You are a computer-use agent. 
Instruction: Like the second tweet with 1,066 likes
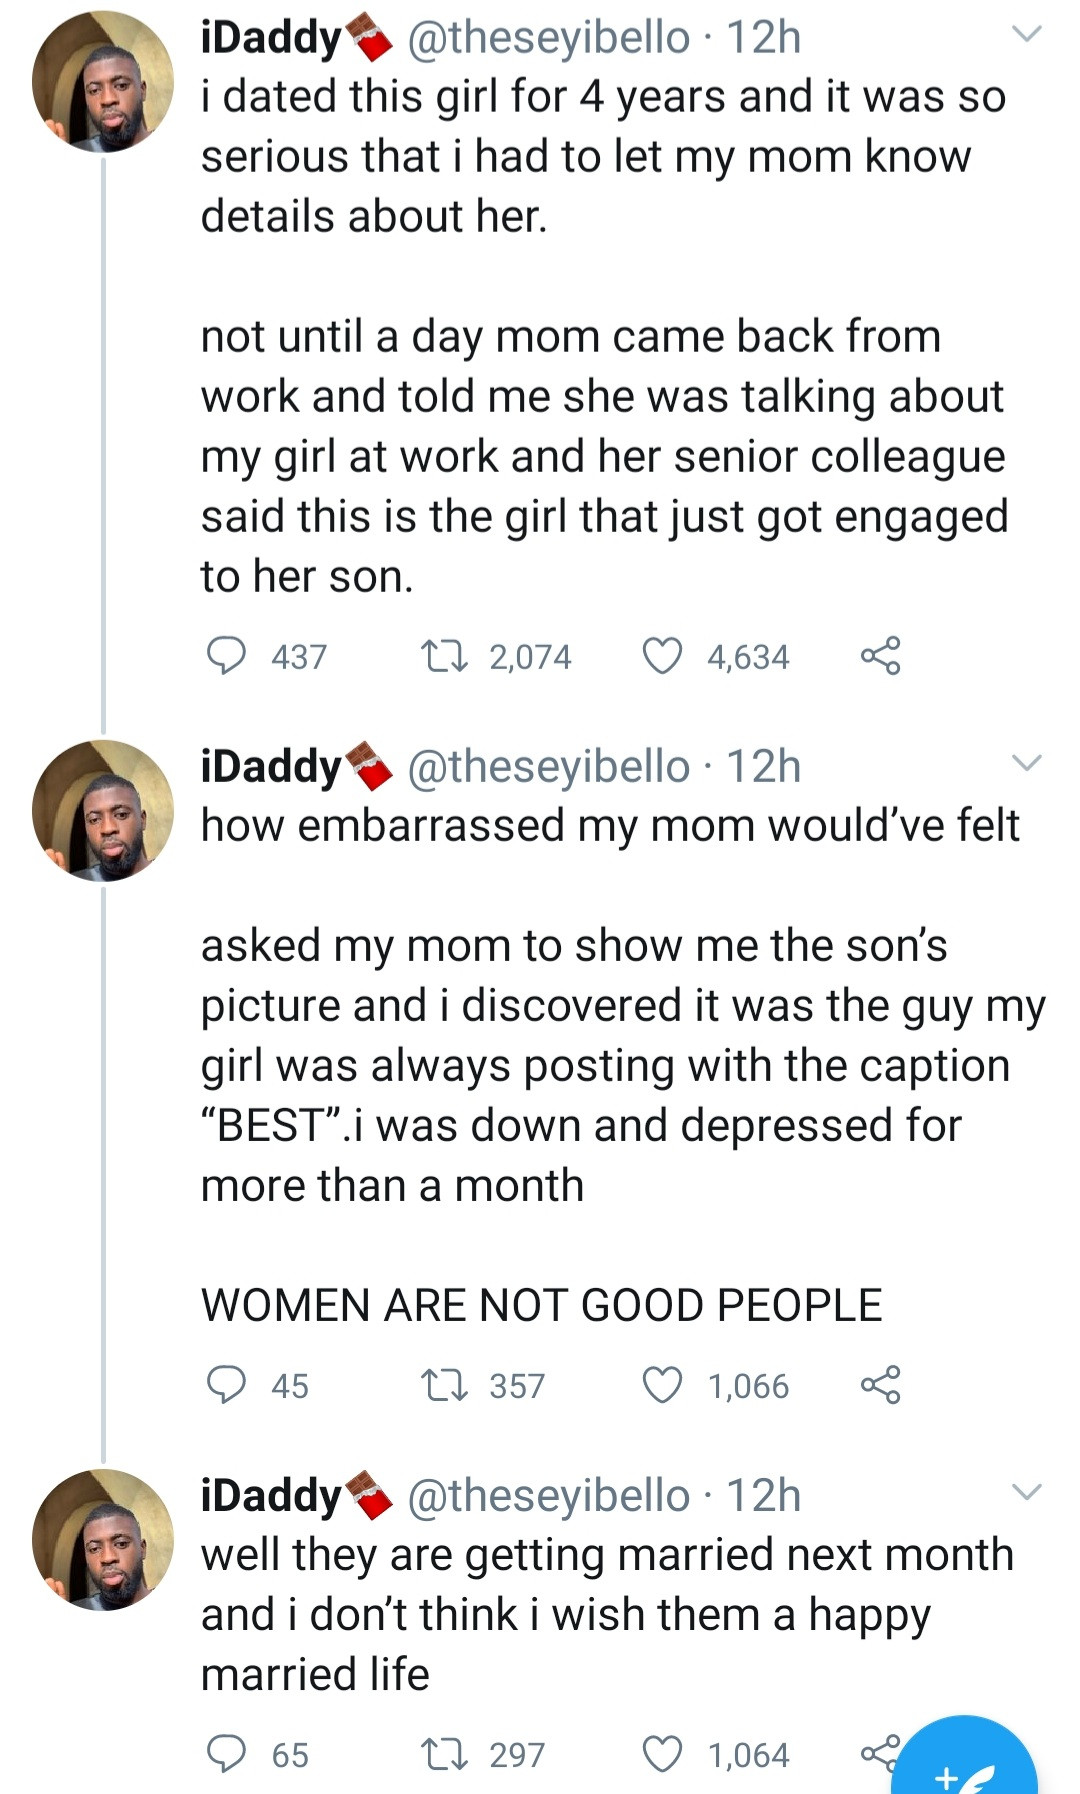pos(661,1385)
